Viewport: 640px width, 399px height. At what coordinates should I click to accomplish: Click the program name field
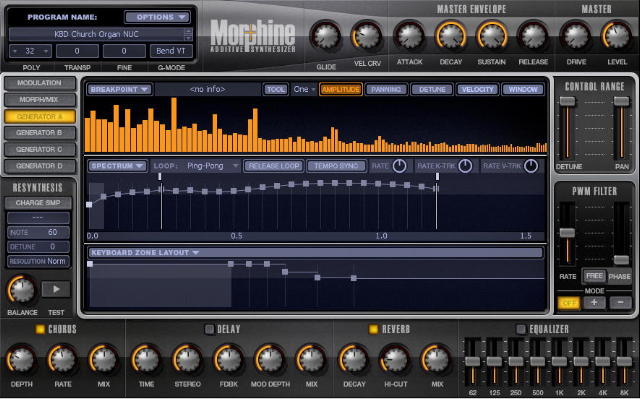[100, 34]
